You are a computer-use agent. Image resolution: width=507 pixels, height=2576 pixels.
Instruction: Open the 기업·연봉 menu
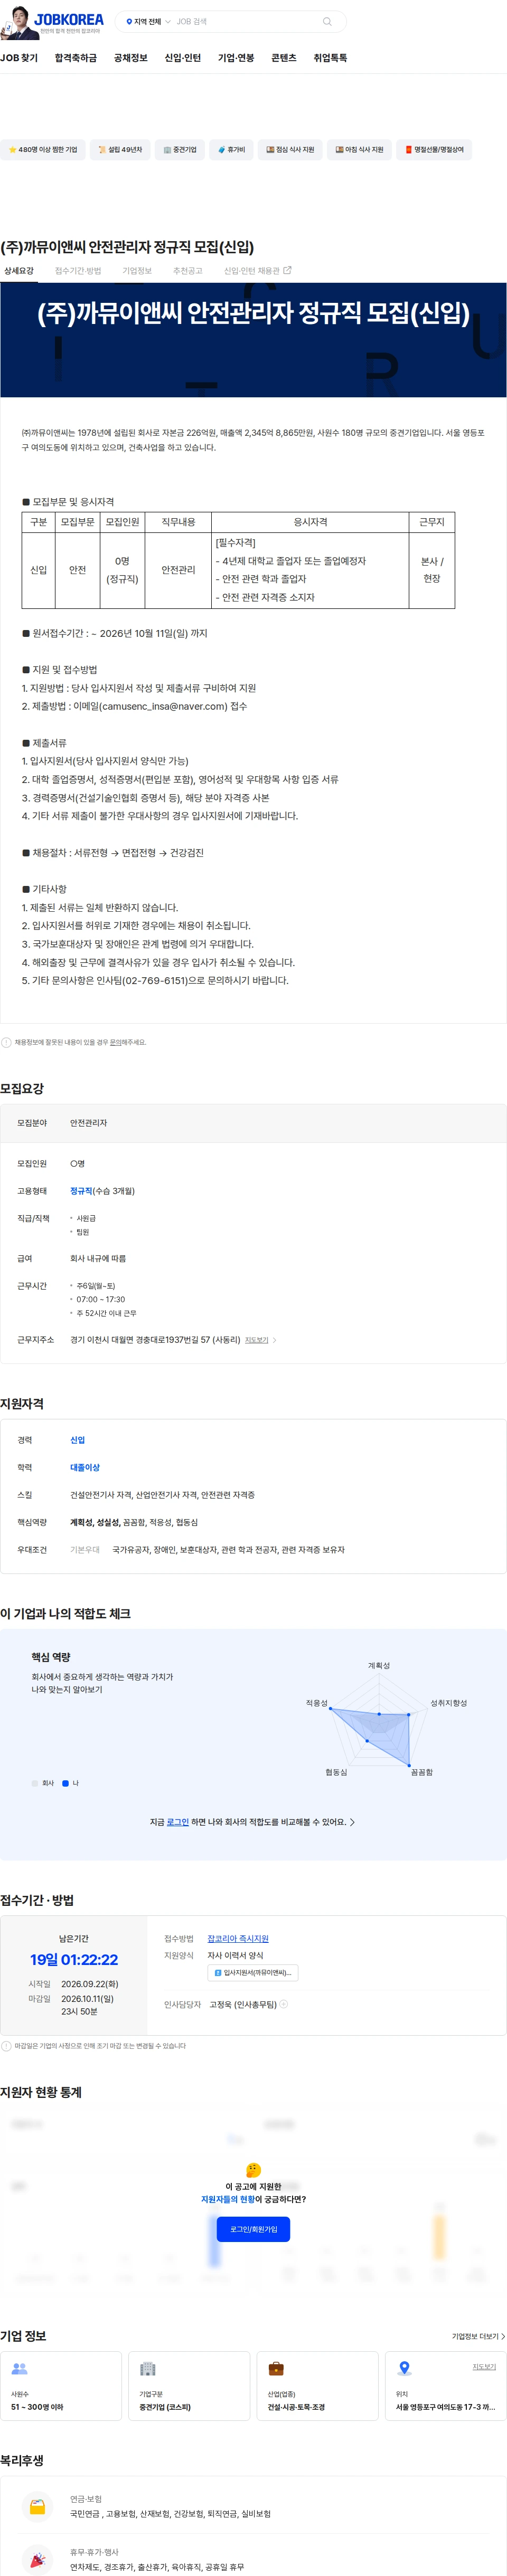coord(236,58)
